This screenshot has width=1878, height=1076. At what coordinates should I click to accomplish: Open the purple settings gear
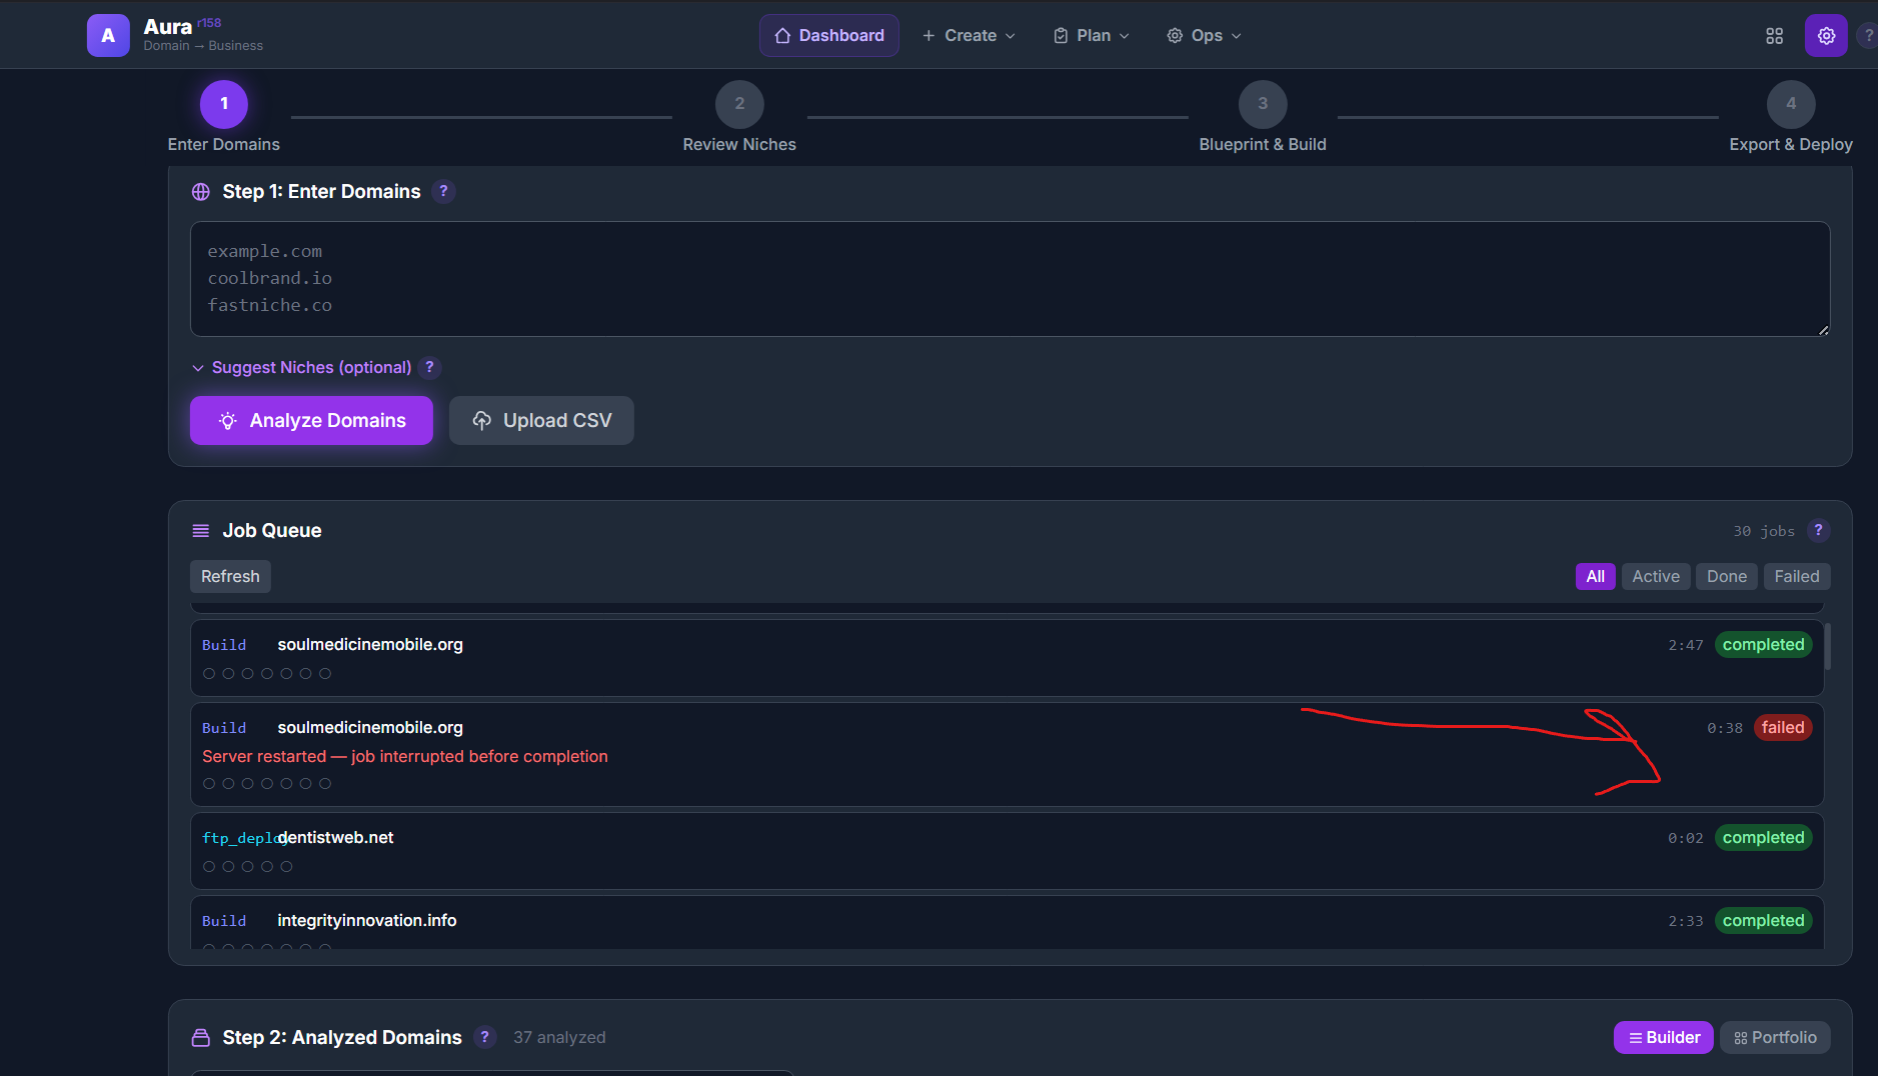point(1825,36)
